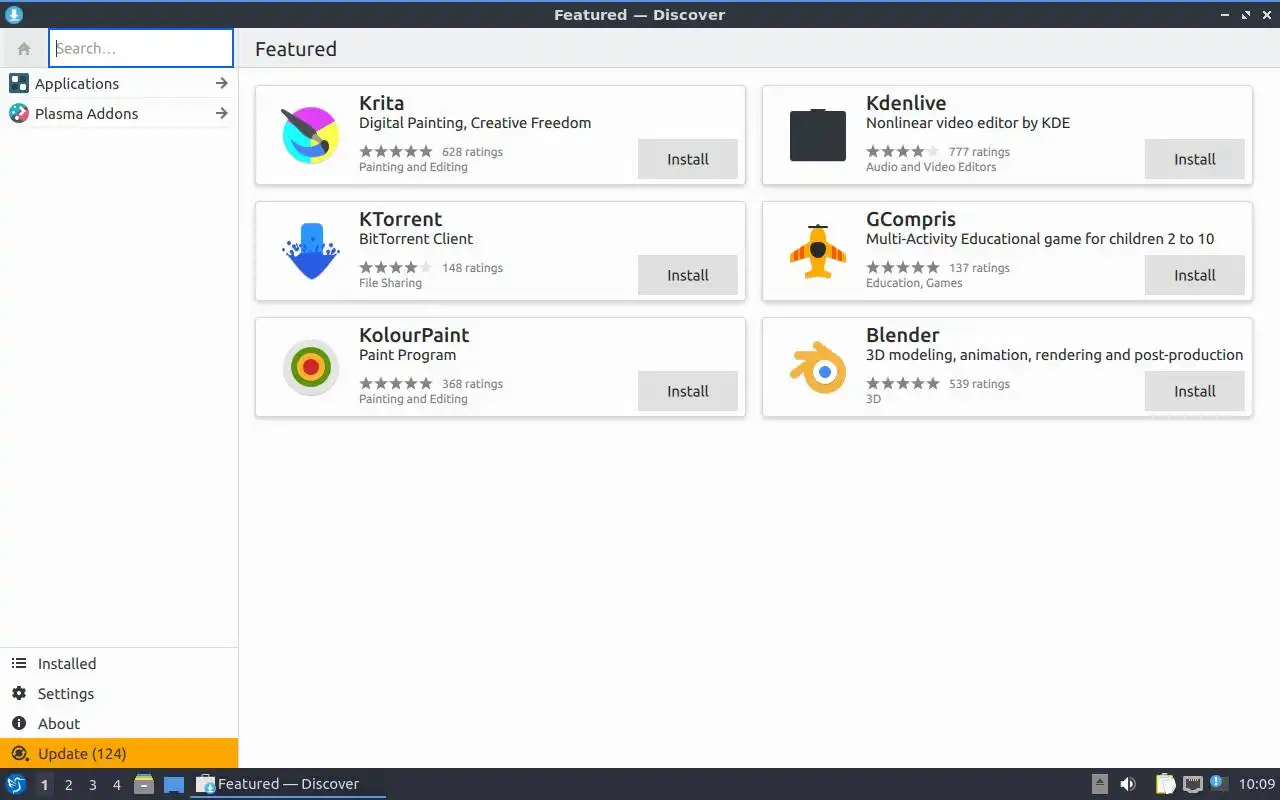Viewport: 1280px width, 800px height.
Task: Click the Plasma Addons category icon
Action: click(19, 113)
